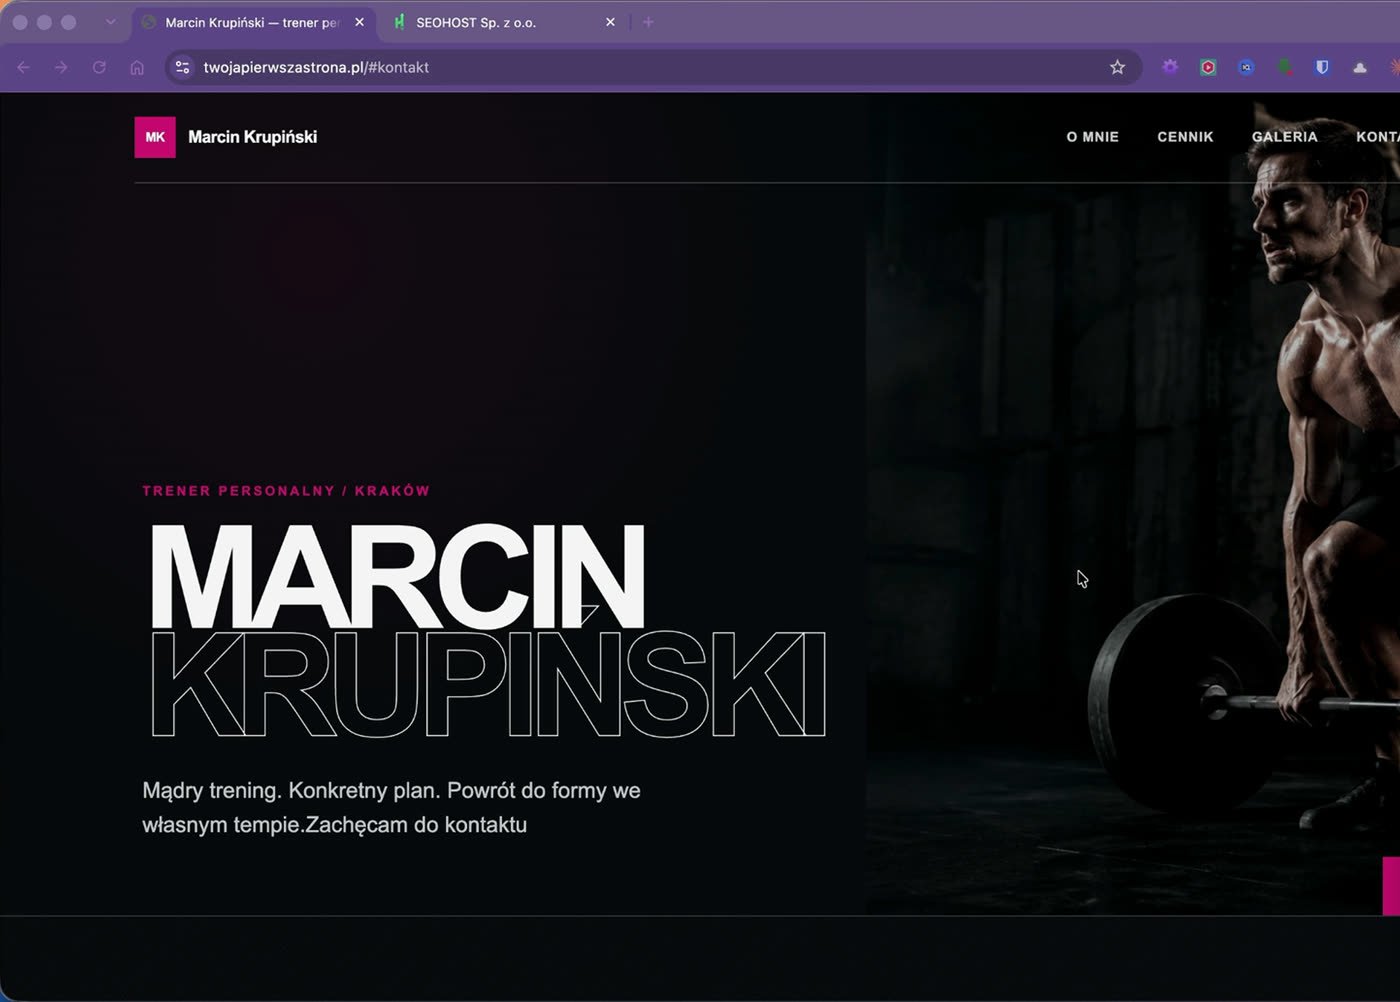Expand the tab search dropdown arrow

(110, 22)
